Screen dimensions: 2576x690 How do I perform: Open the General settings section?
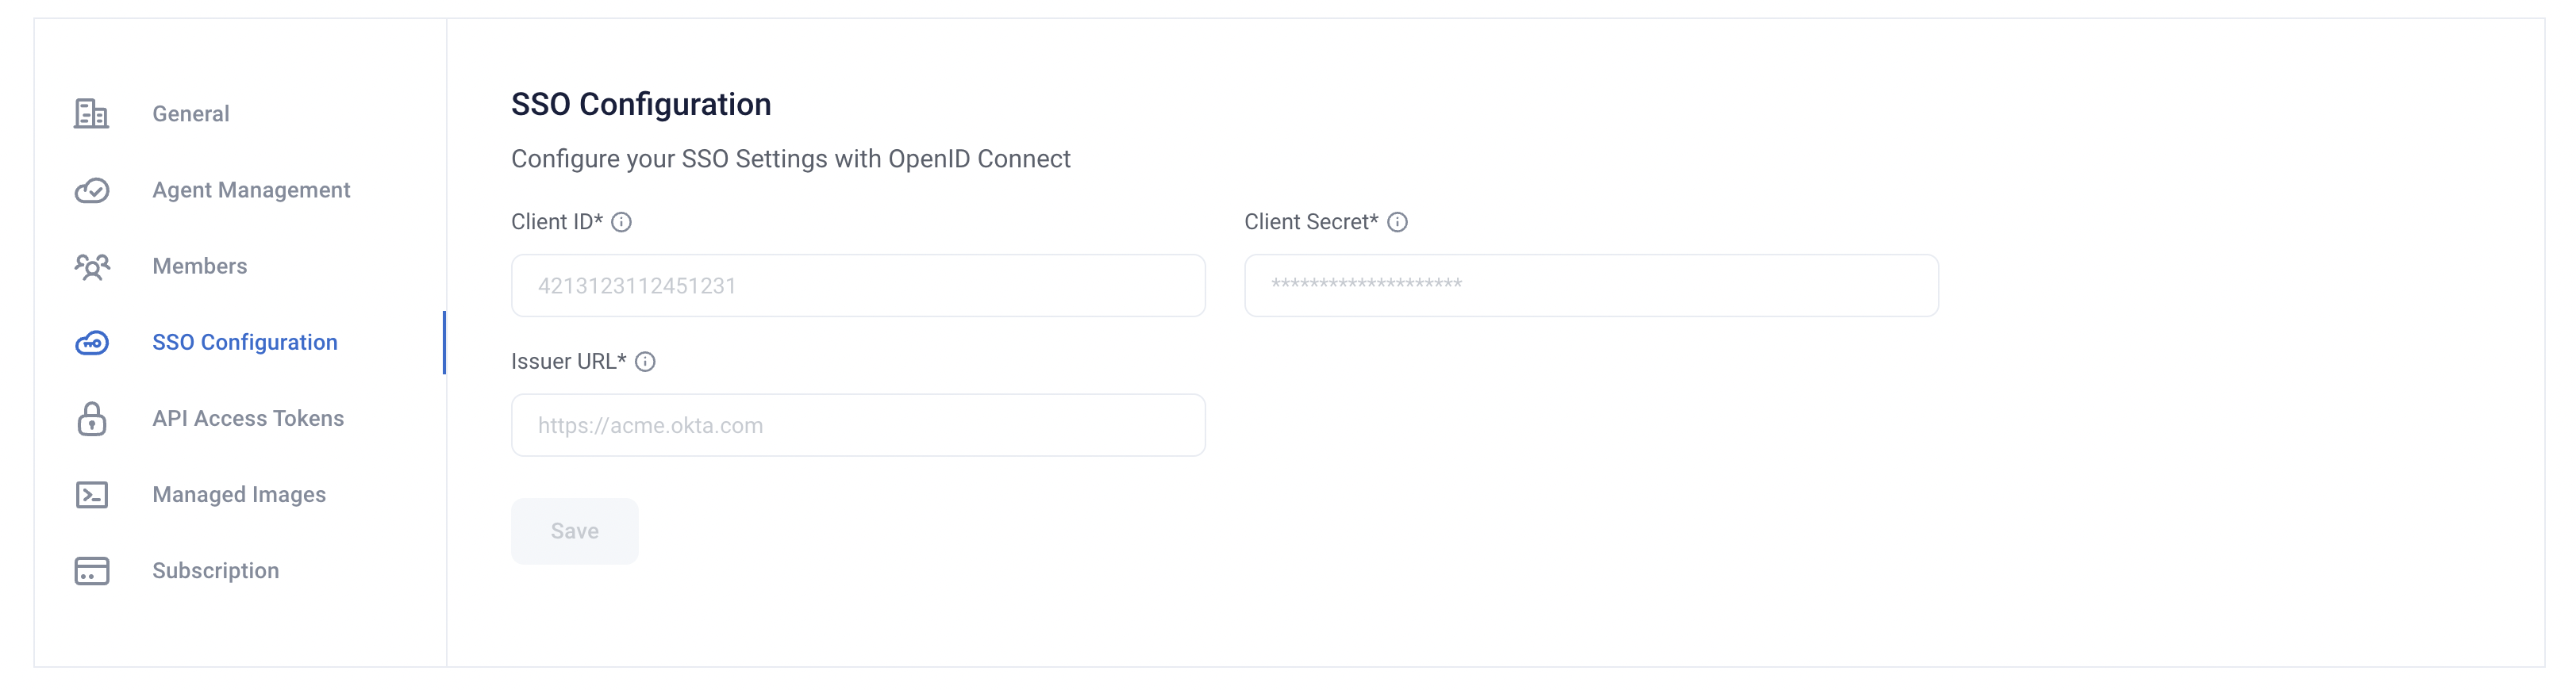coord(190,114)
